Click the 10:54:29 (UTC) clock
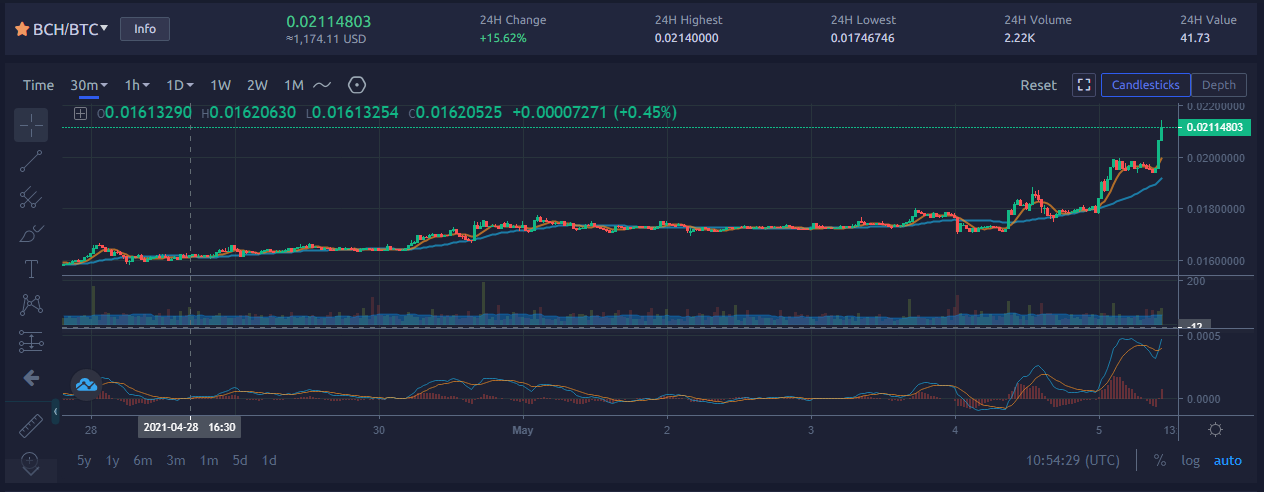Screen dimensions: 1264x492 [x=1073, y=461]
